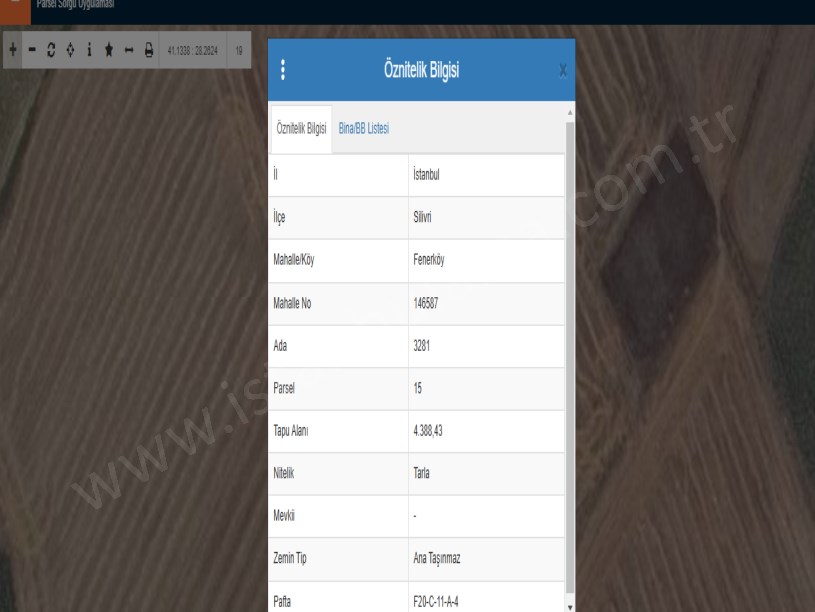Close the Öznitelik Bilgisi dialog

click(562, 70)
